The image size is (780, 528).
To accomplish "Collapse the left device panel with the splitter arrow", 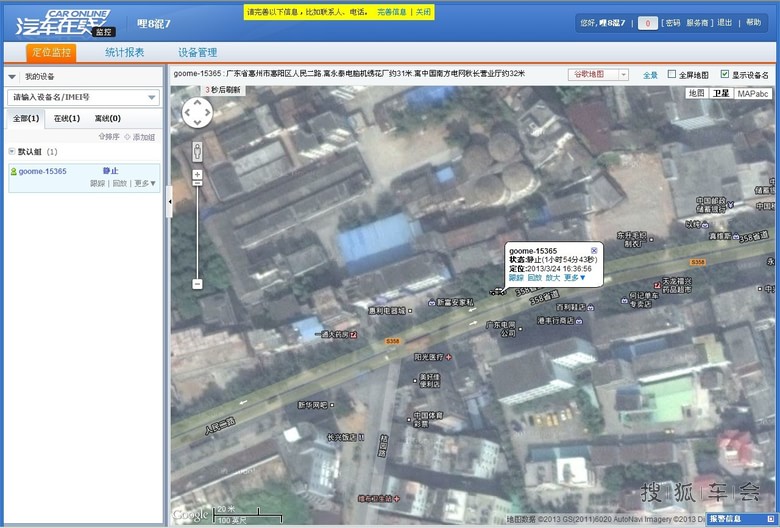I will [x=168, y=201].
